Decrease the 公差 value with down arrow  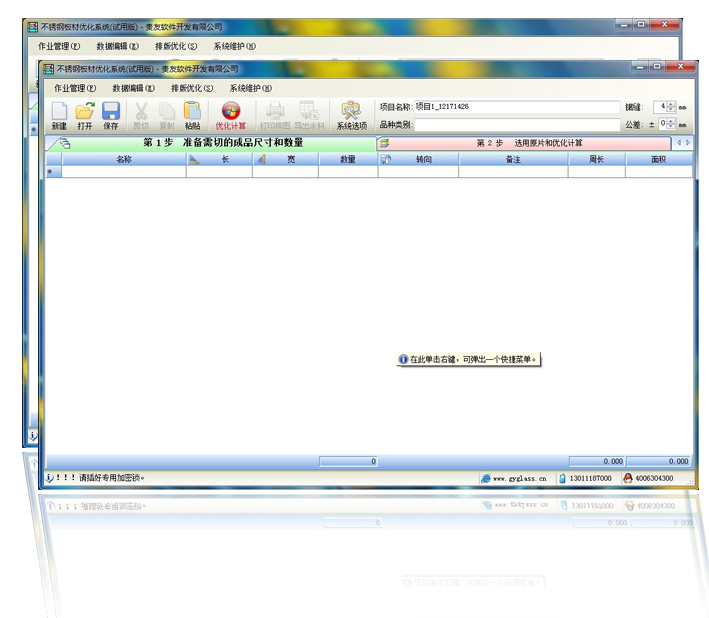coord(671,128)
